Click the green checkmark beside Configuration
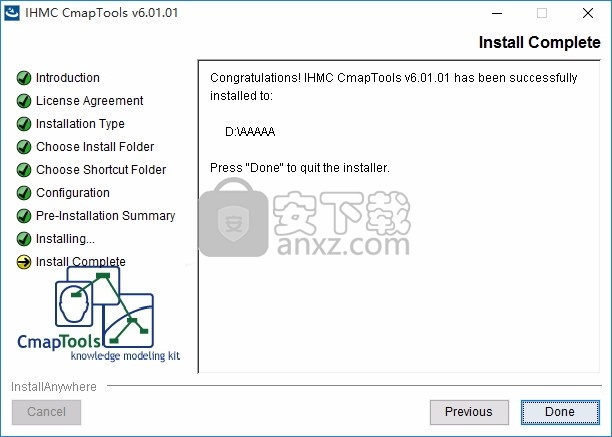This screenshot has width=612, height=437. (24, 193)
